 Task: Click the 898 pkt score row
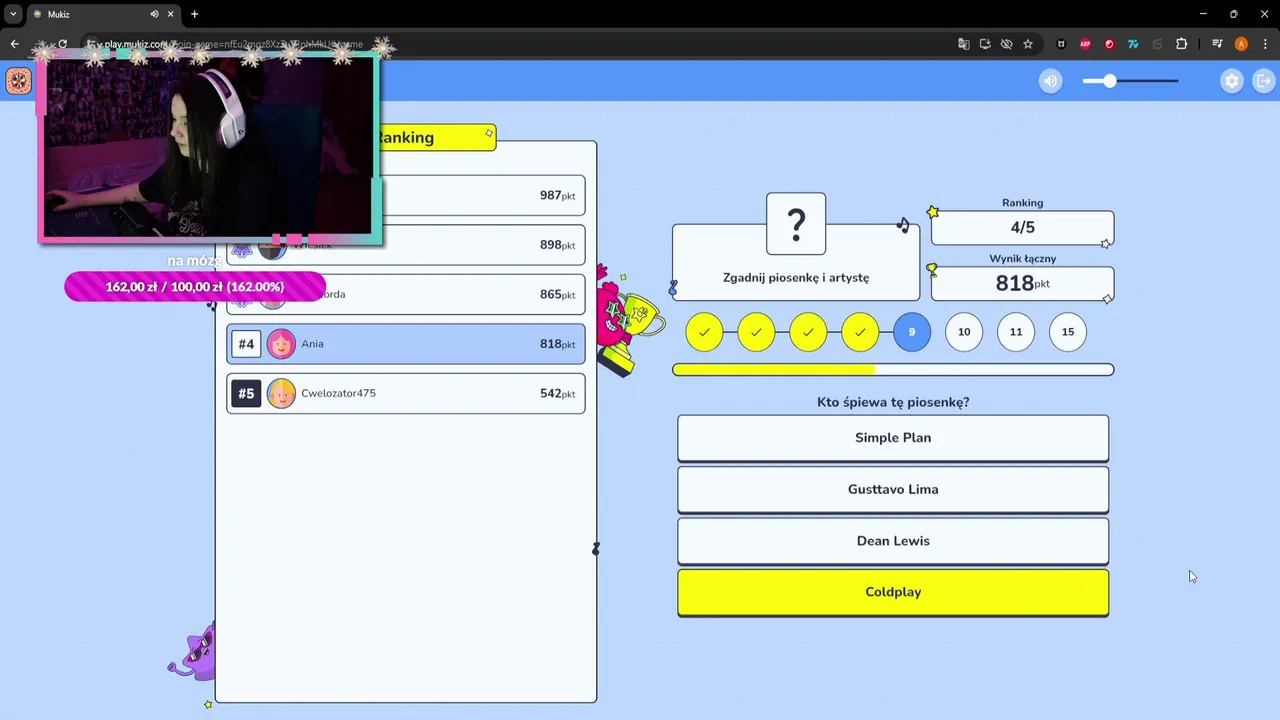tap(405, 245)
